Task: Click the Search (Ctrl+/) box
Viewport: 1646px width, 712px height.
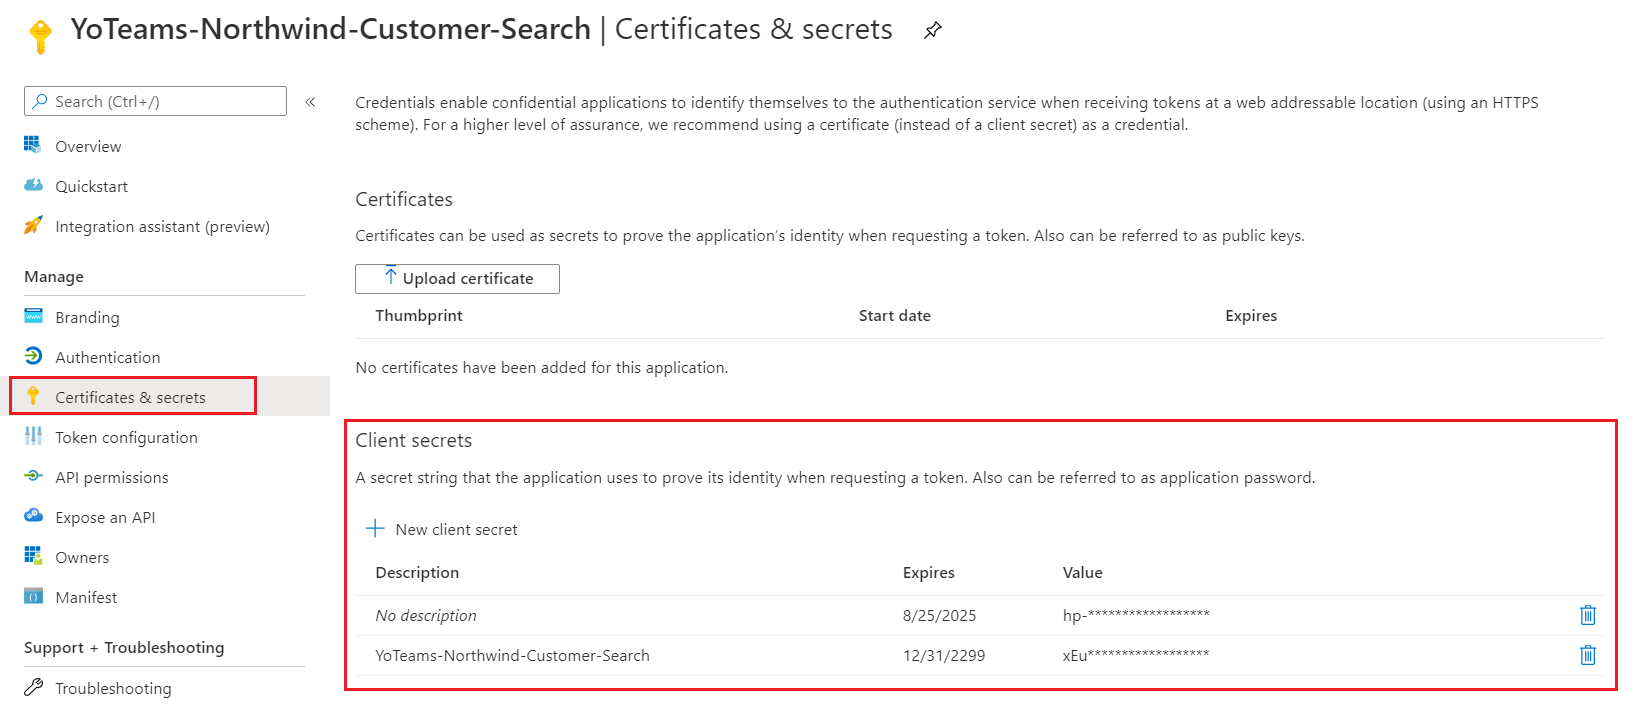Action: click(160, 102)
